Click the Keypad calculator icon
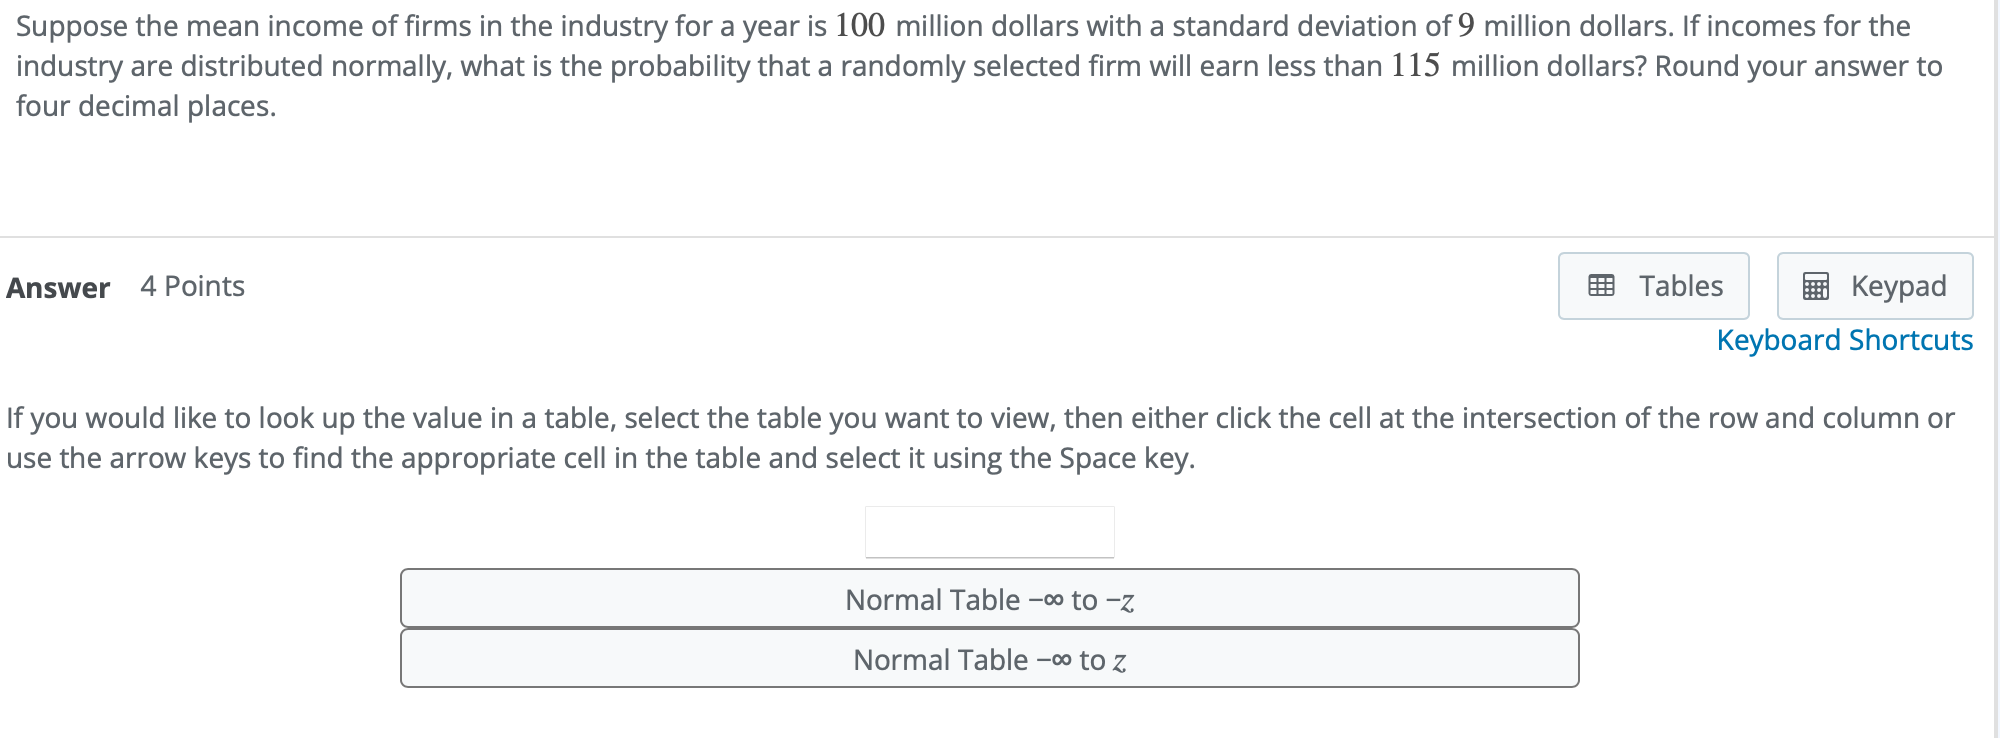The image size is (2000, 738). pos(1815,287)
